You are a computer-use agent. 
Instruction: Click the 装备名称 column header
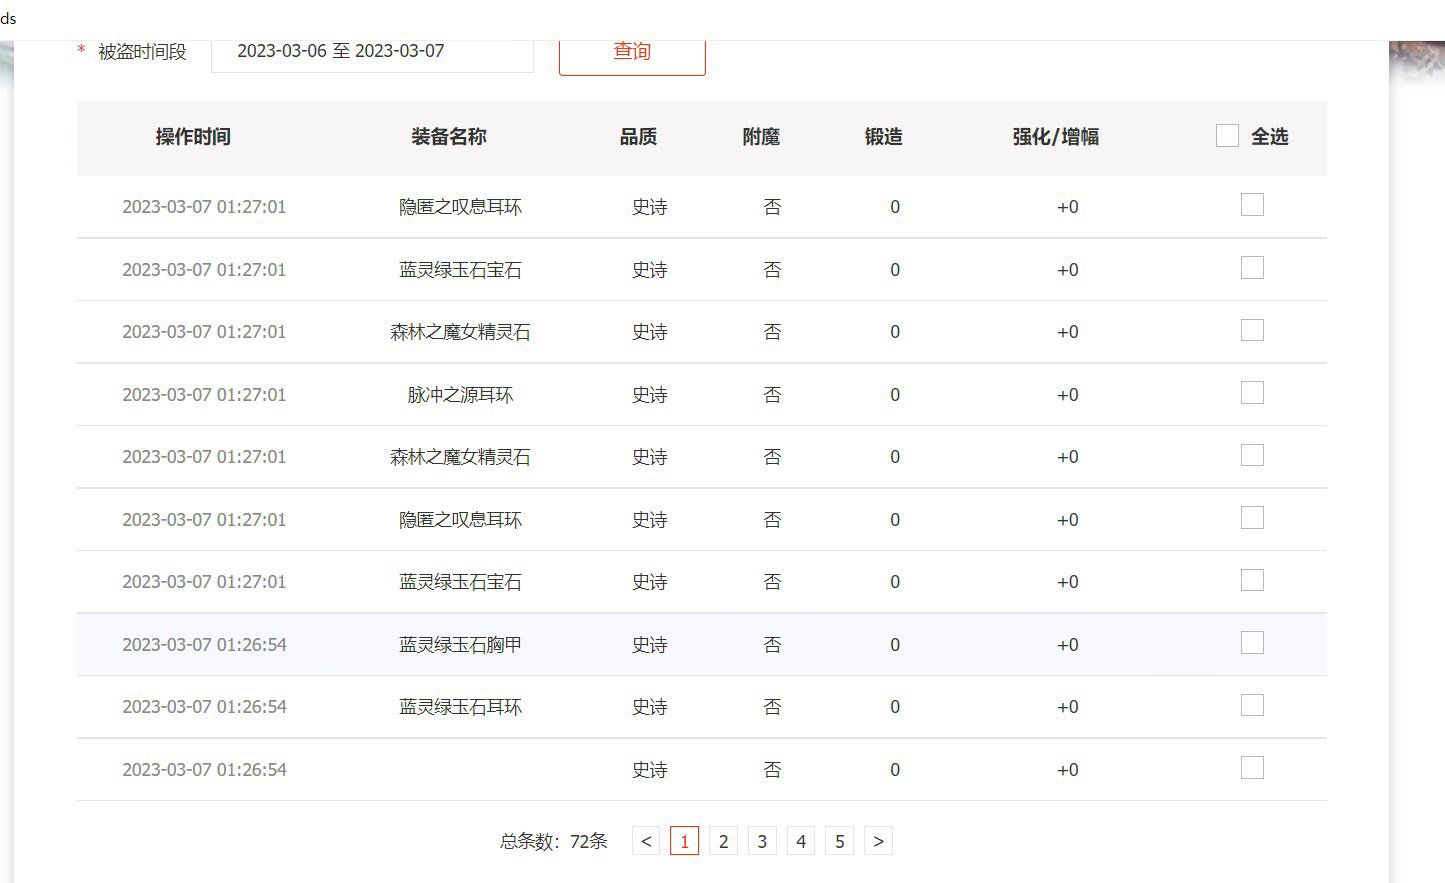point(449,137)
